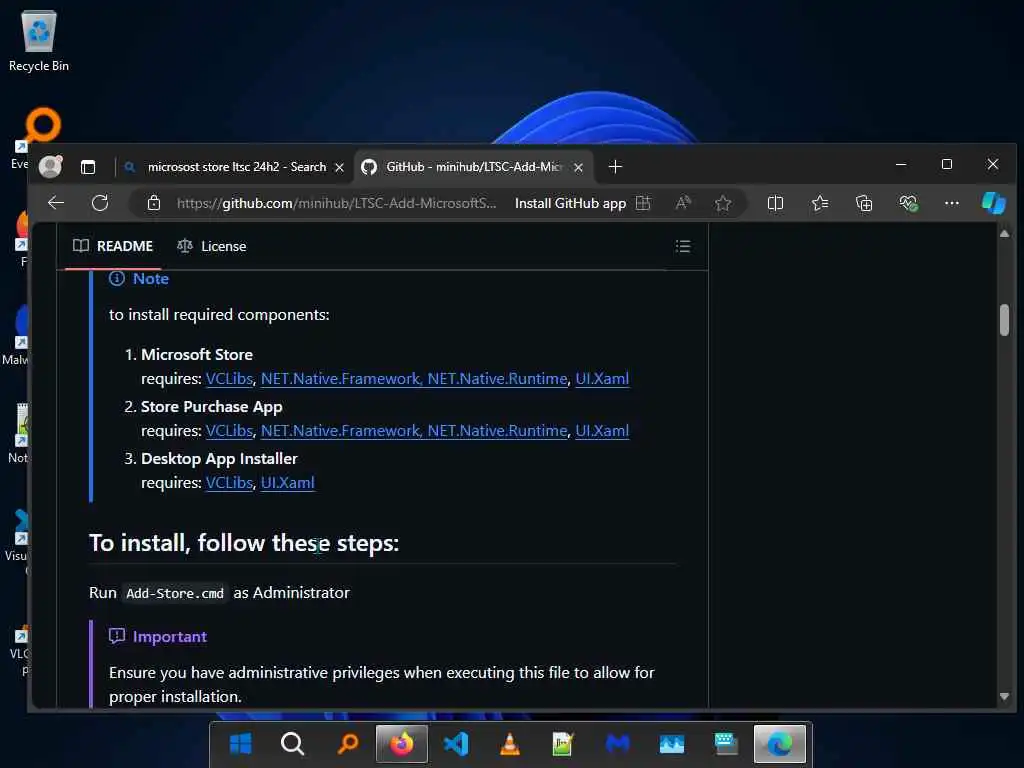This screenshot has height=768, width=1024.
Task: Open a new browser tab
Action: click(x=615, y=167)
